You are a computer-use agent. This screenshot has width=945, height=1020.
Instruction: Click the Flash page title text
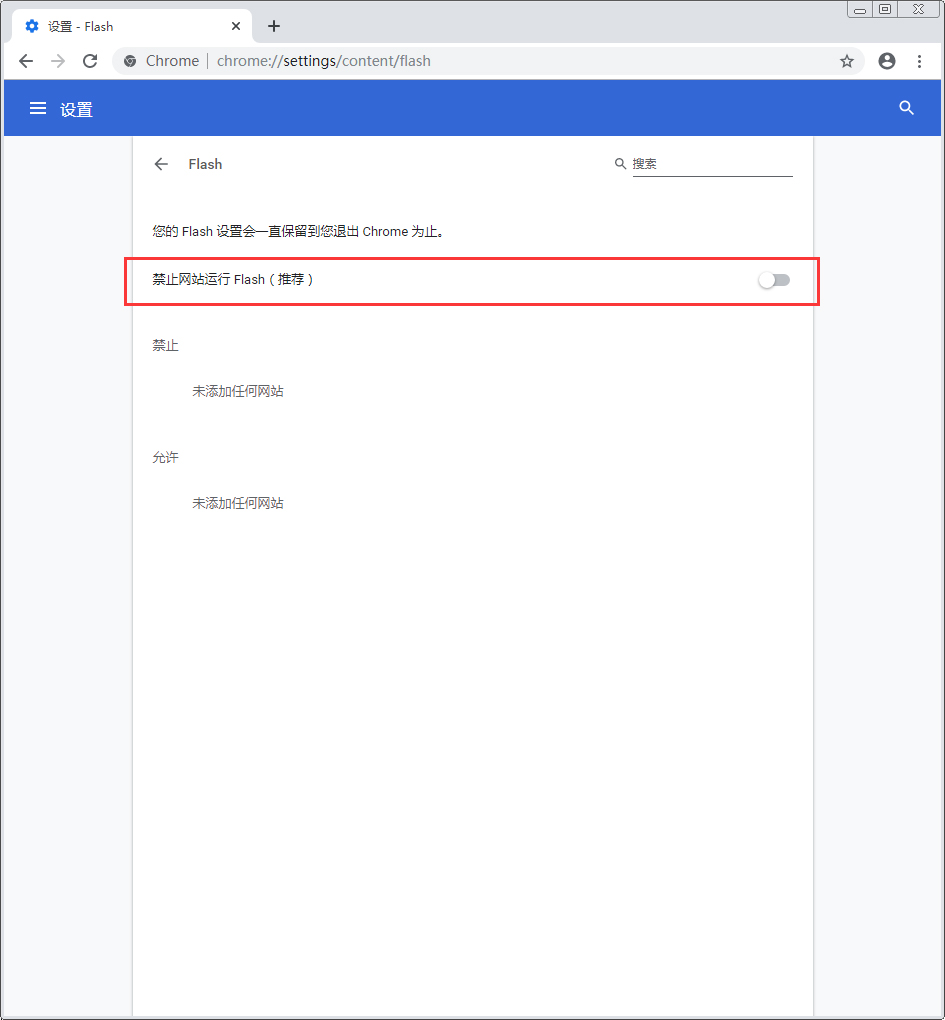(205, 164)
